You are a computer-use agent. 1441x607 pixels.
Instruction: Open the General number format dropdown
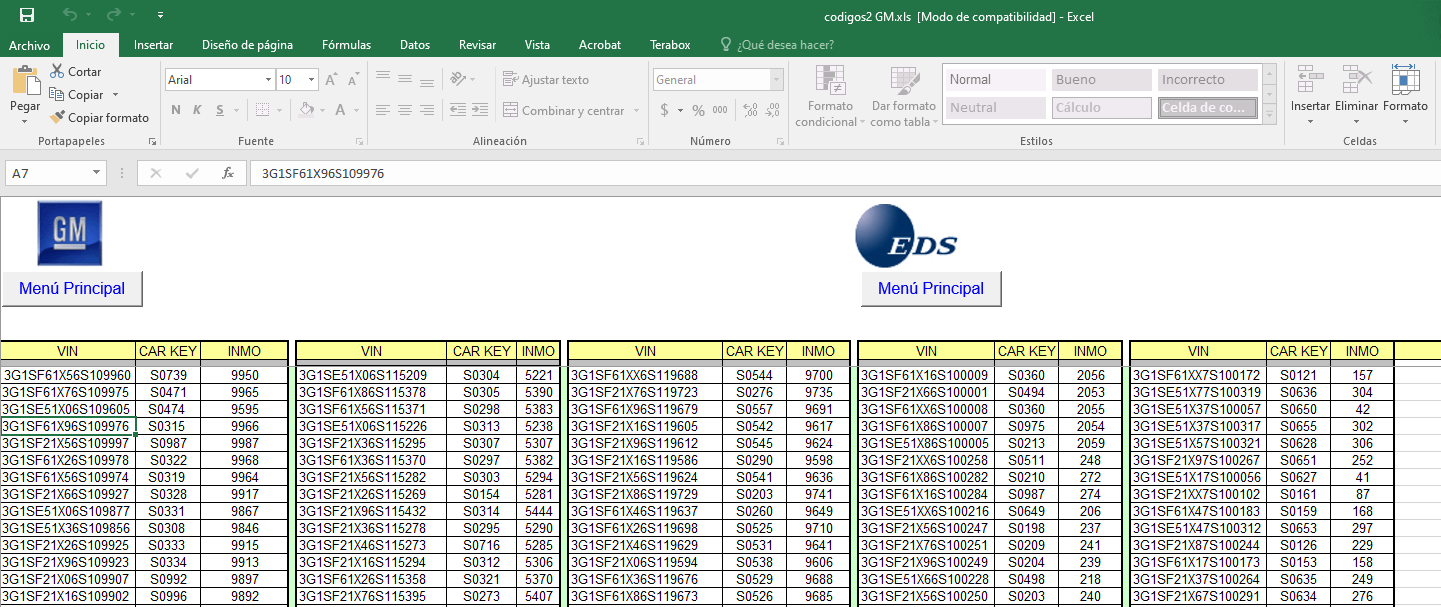[776, 80]
